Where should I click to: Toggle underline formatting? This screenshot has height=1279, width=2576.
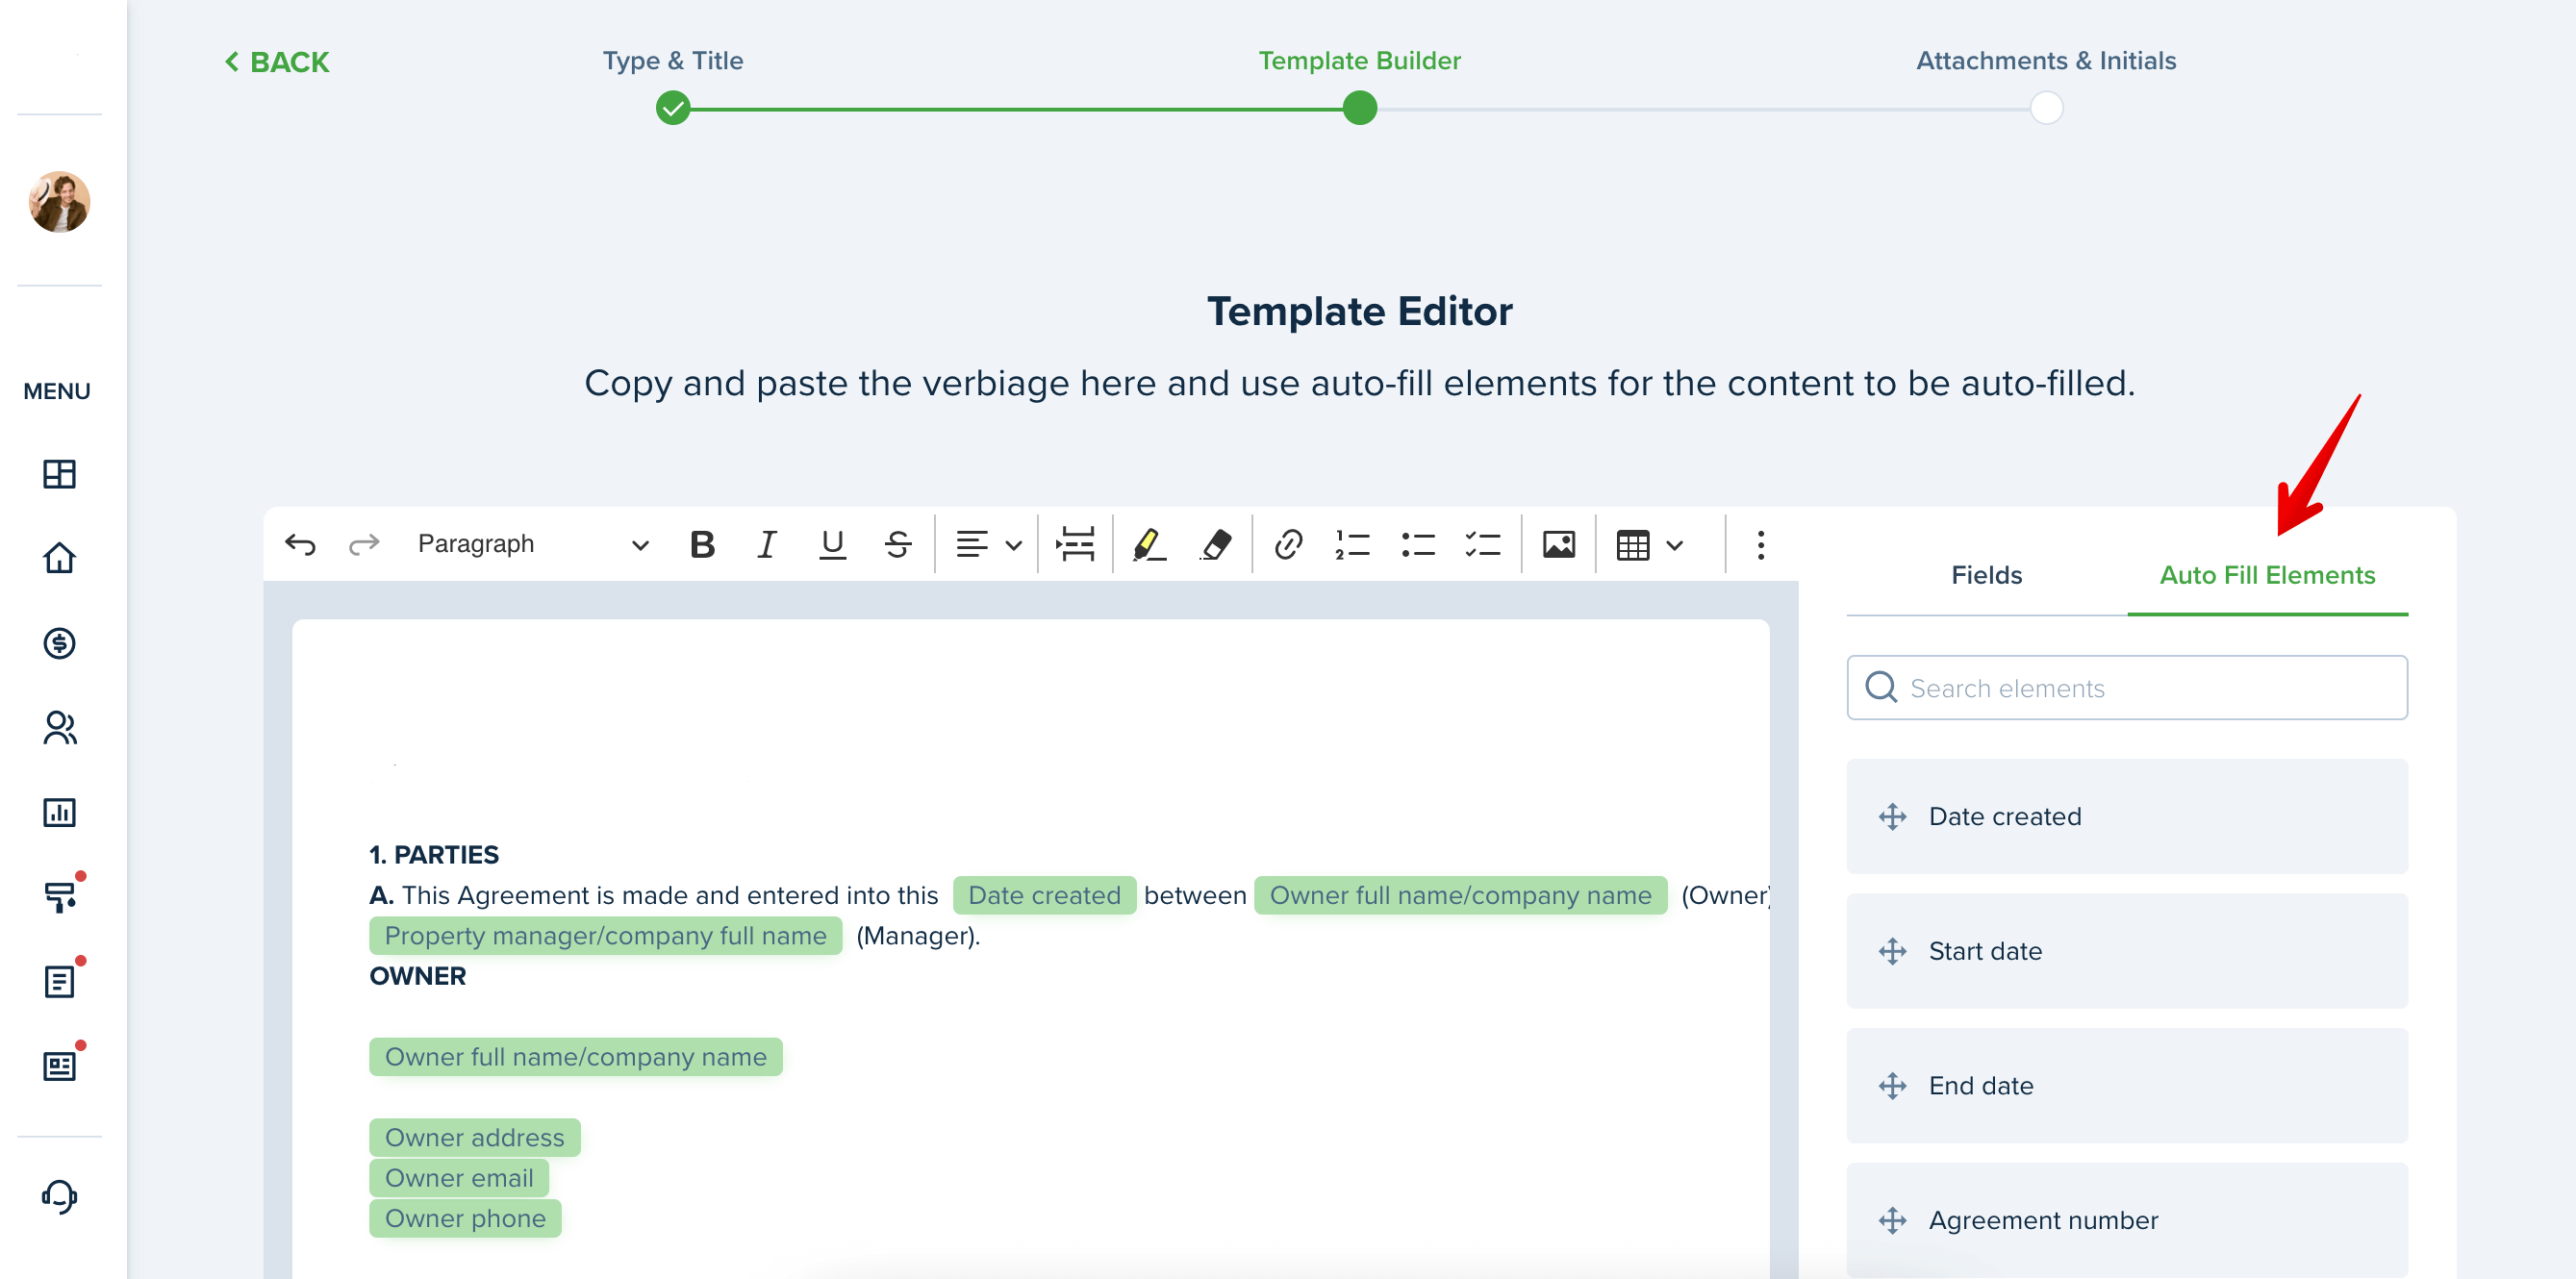(832, 544)
